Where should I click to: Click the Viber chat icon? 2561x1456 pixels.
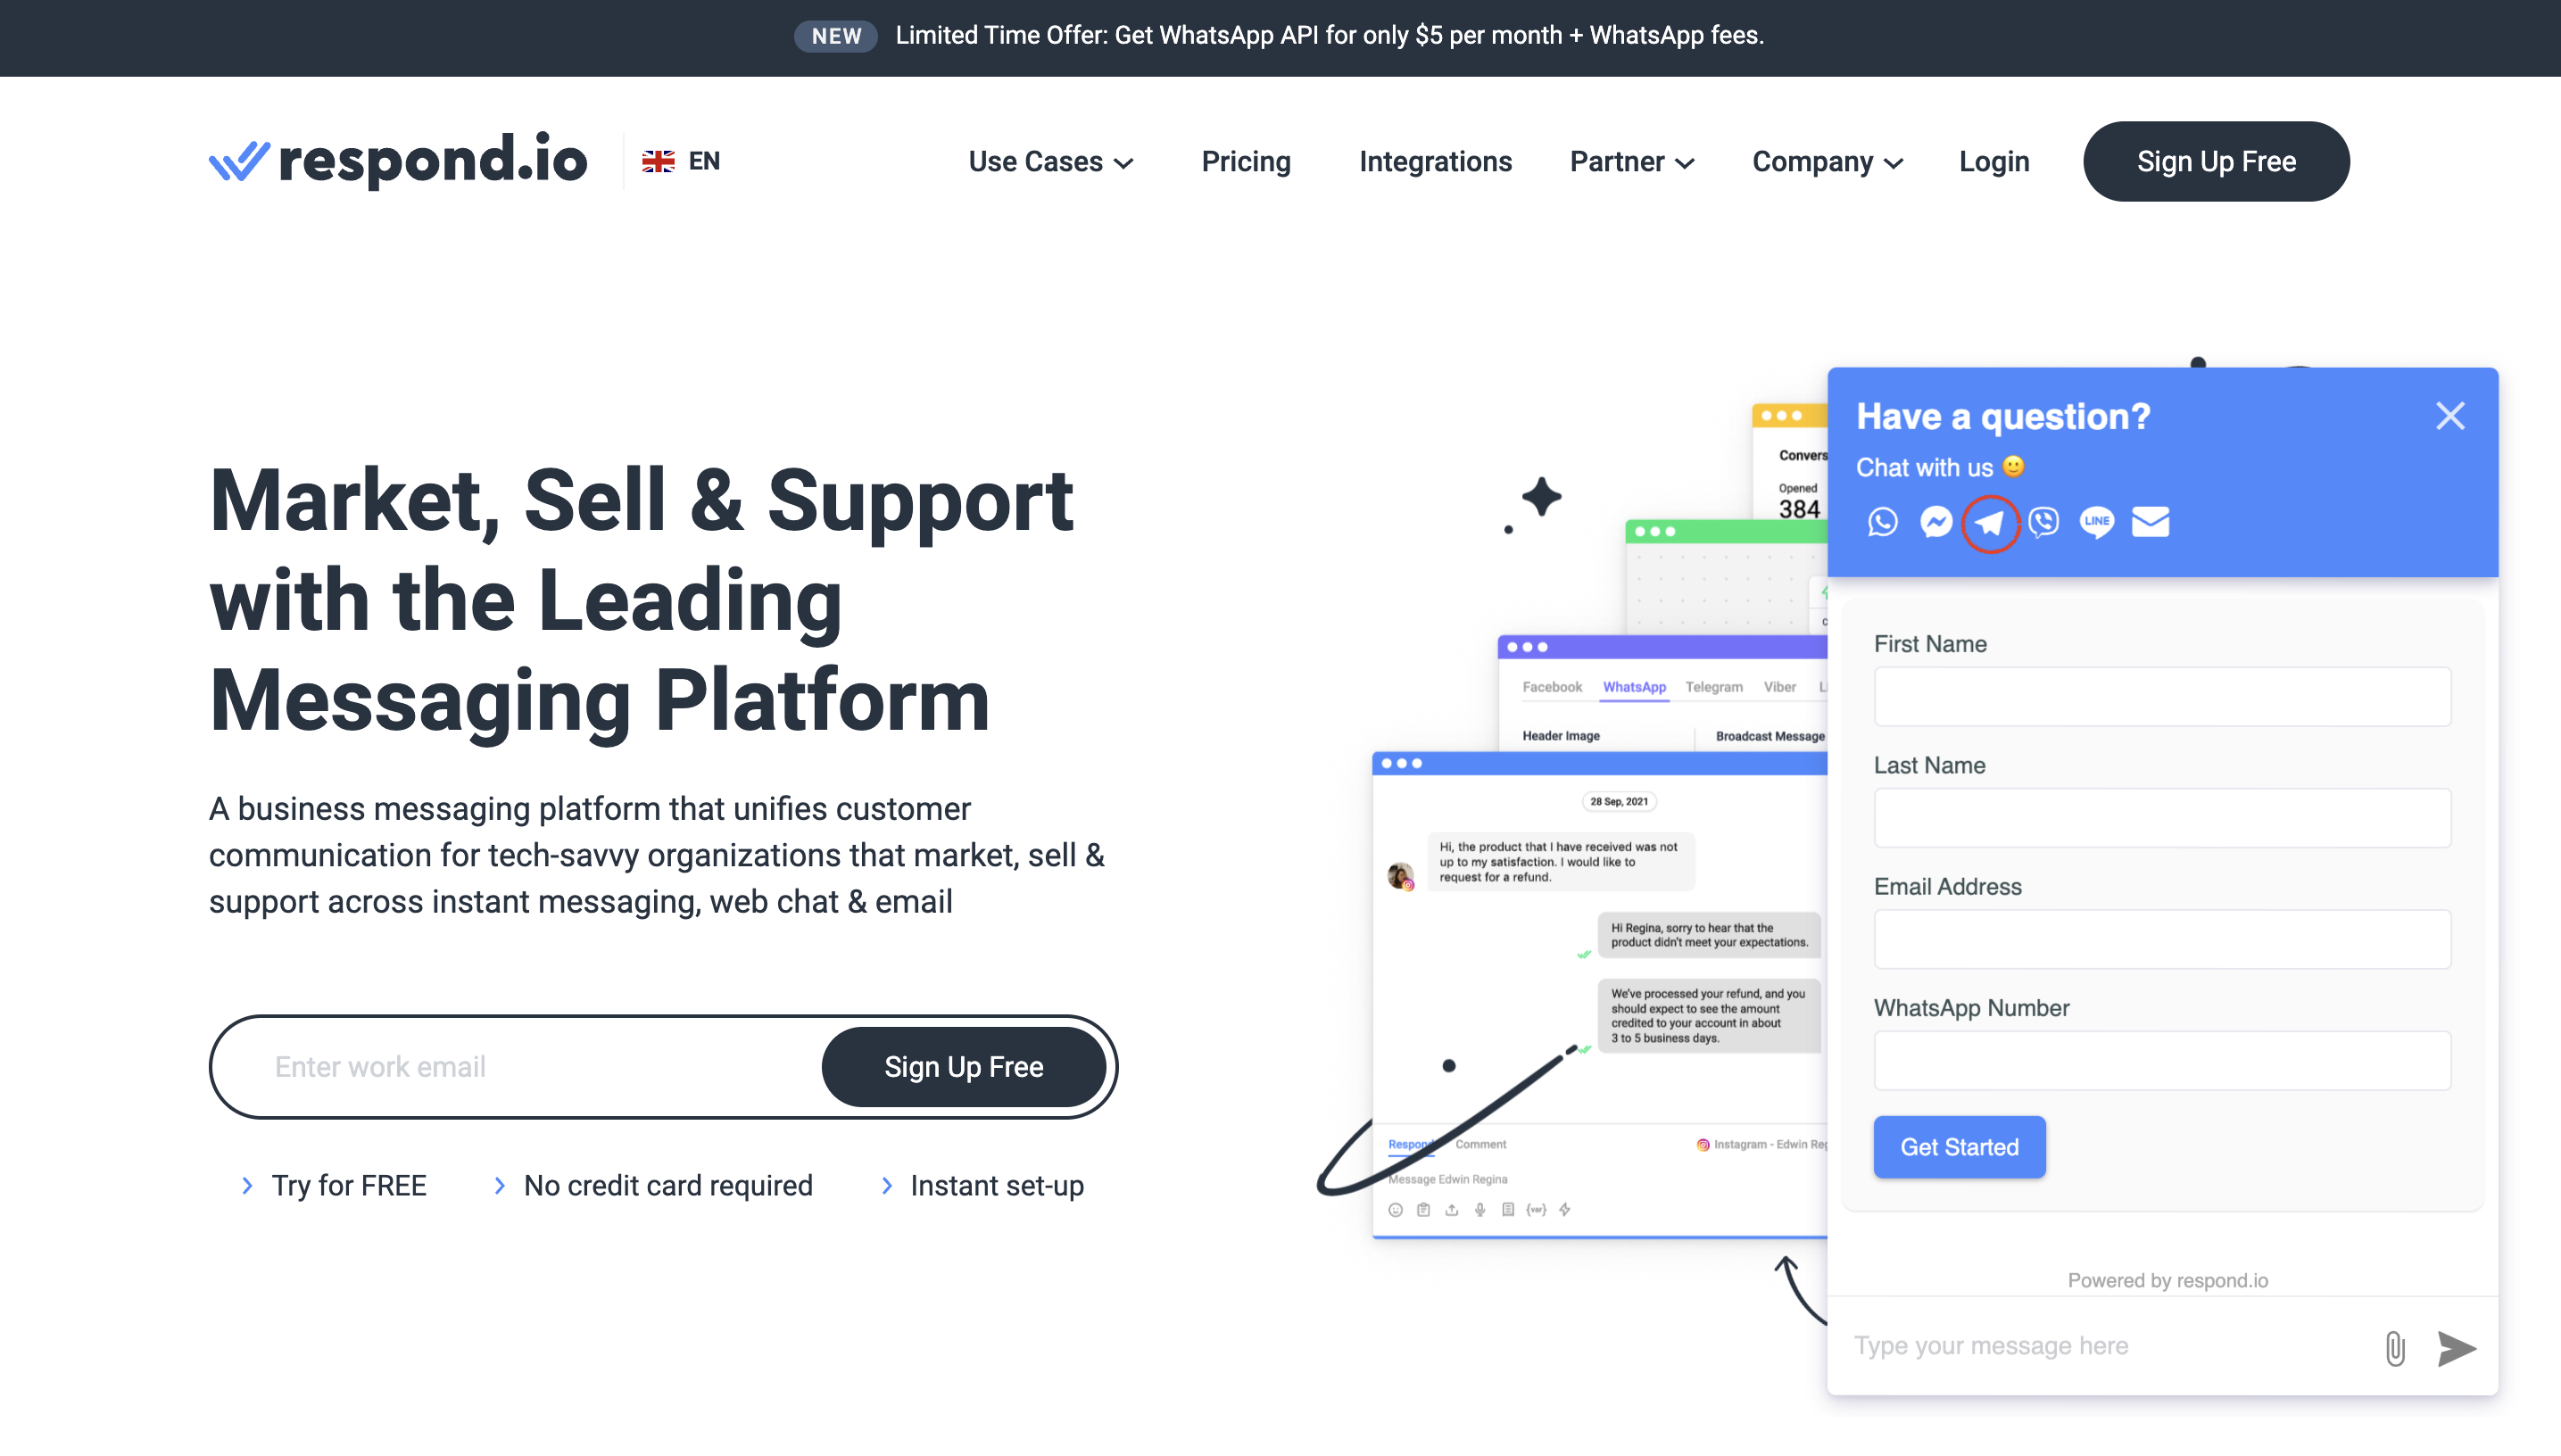pyautogui.click(x=2043, y=522)
